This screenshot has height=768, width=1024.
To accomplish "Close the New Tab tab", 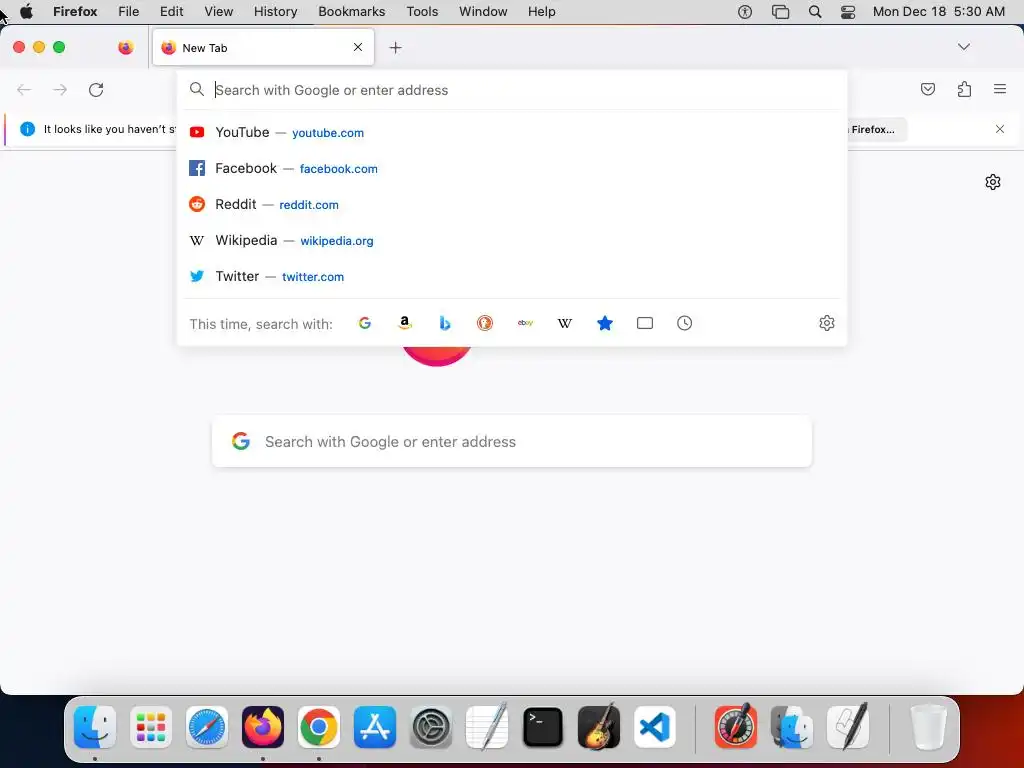I will click(x=358, y=47).
